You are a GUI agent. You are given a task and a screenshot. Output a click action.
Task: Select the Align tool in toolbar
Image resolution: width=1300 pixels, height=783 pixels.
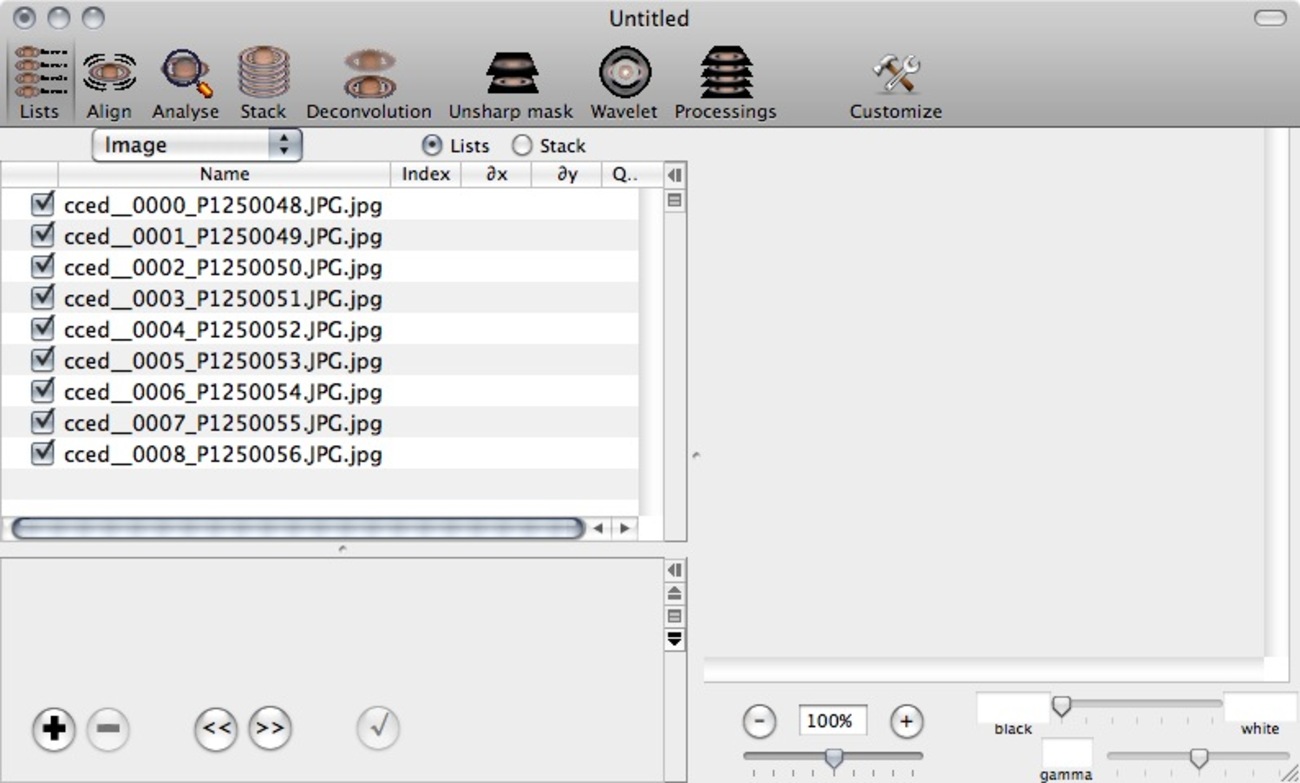tap(109, 83)
